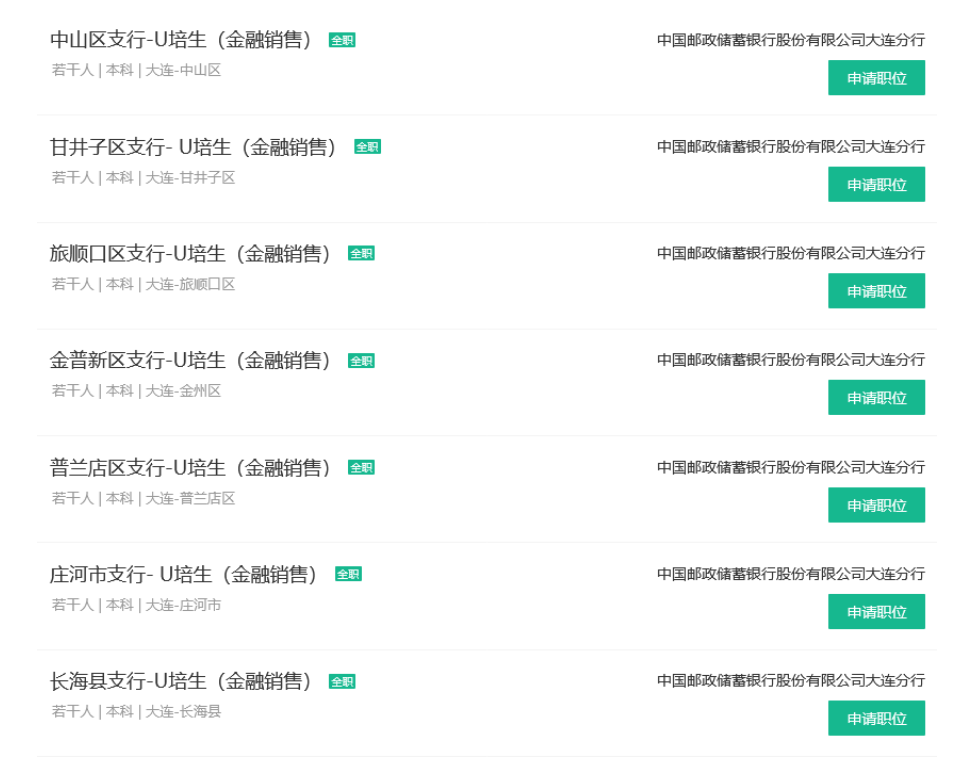Screen dimensions: 966x777
Task: Select the 旅顺口区支行-U培生 job title
Action: [x=191, y=254]
